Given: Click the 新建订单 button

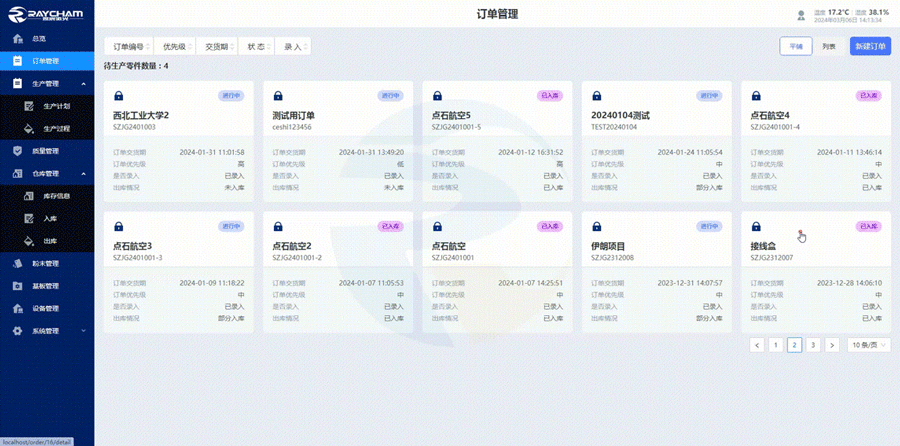Looking at the screenshot, I should (x=870, y=46).
